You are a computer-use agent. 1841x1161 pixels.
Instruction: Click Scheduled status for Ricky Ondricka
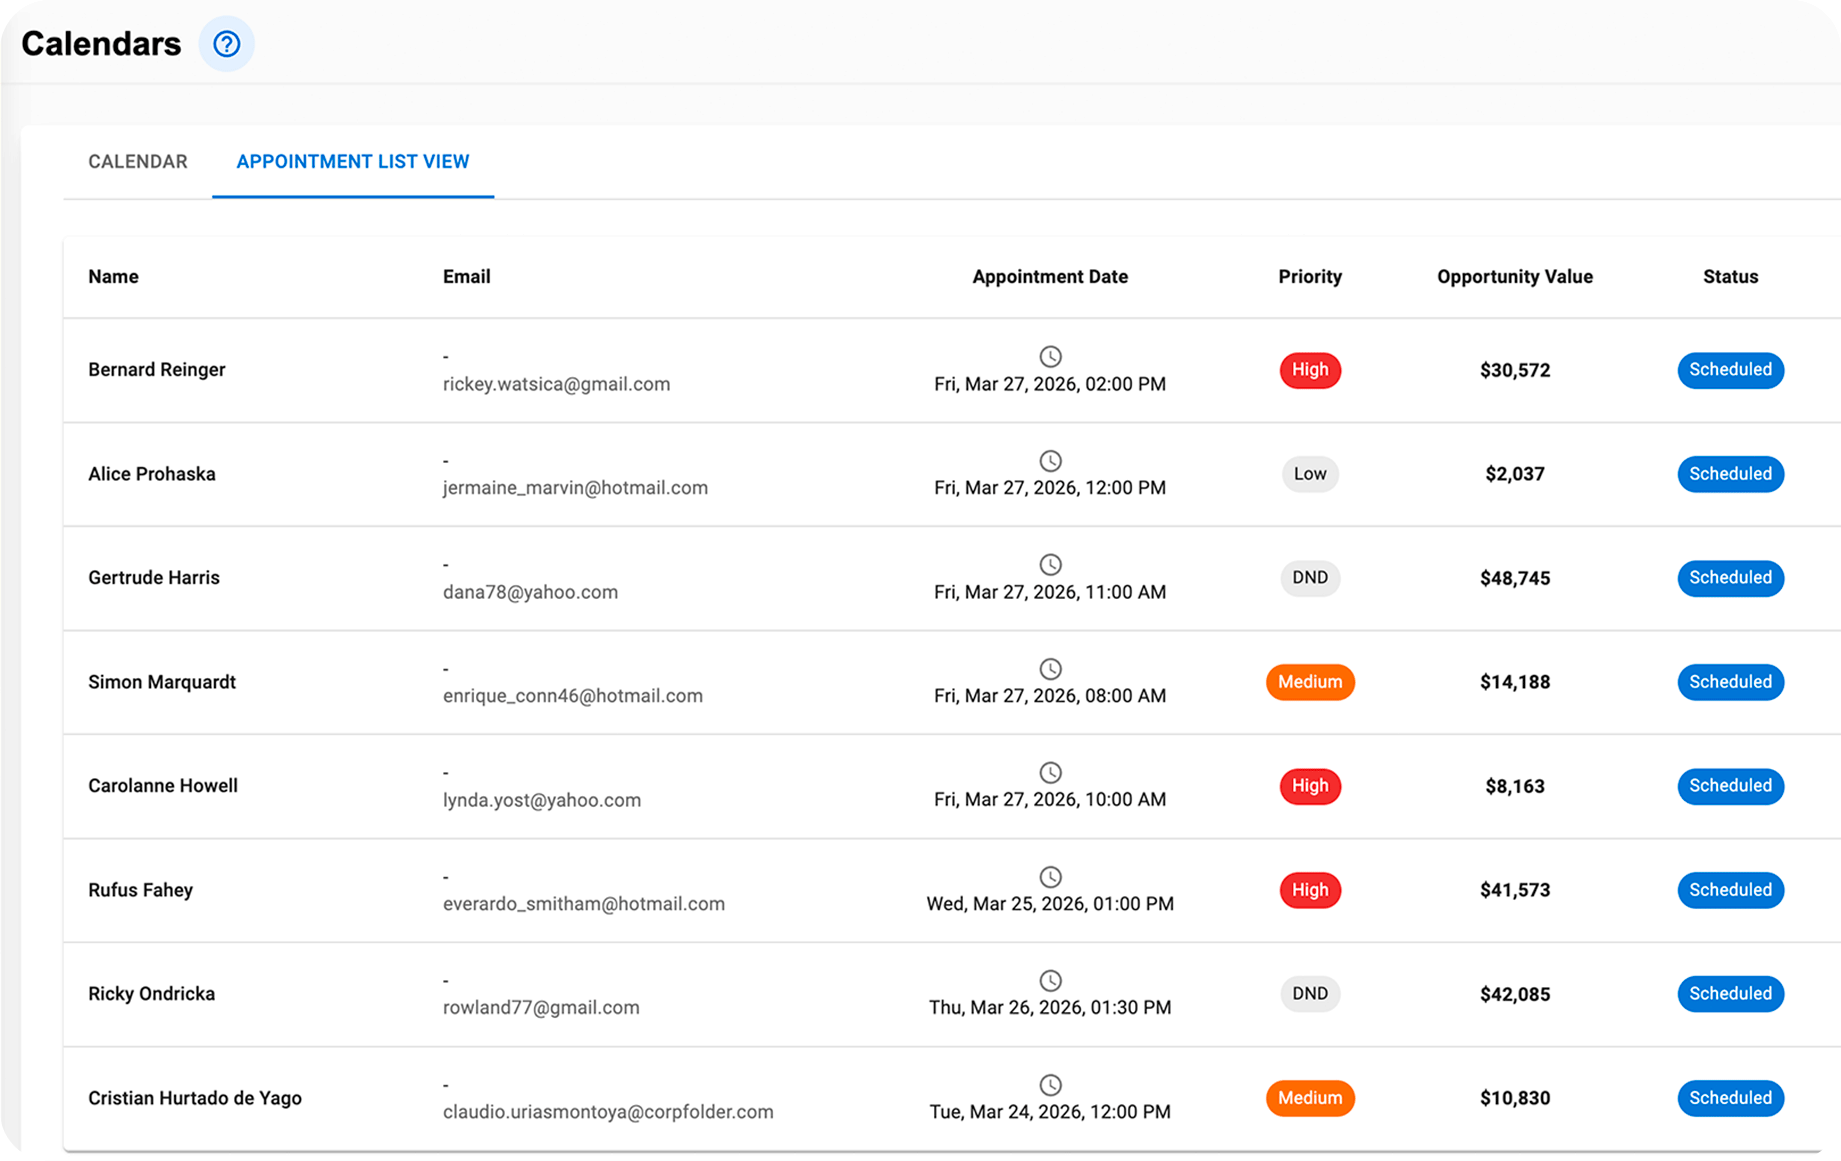1730,994
